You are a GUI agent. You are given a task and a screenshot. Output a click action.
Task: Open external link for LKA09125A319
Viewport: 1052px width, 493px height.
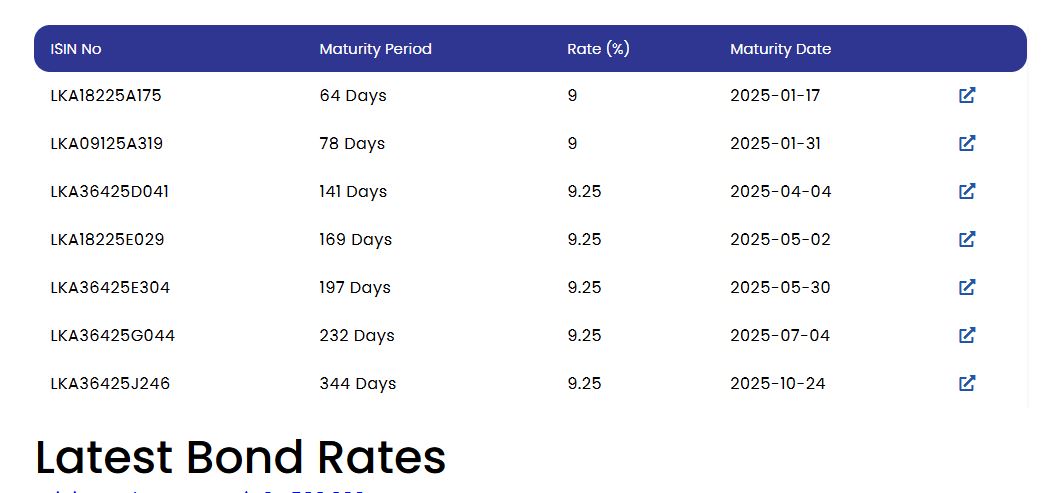[x=967, y=143]
